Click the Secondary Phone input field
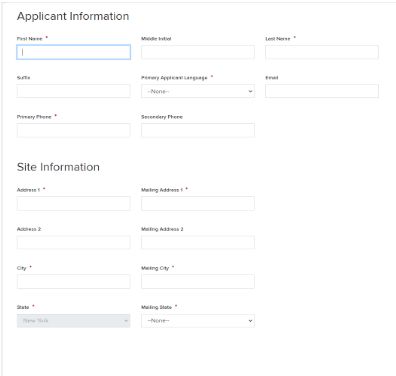This screenshot has height=376, width=396. [x=198, y=130]
